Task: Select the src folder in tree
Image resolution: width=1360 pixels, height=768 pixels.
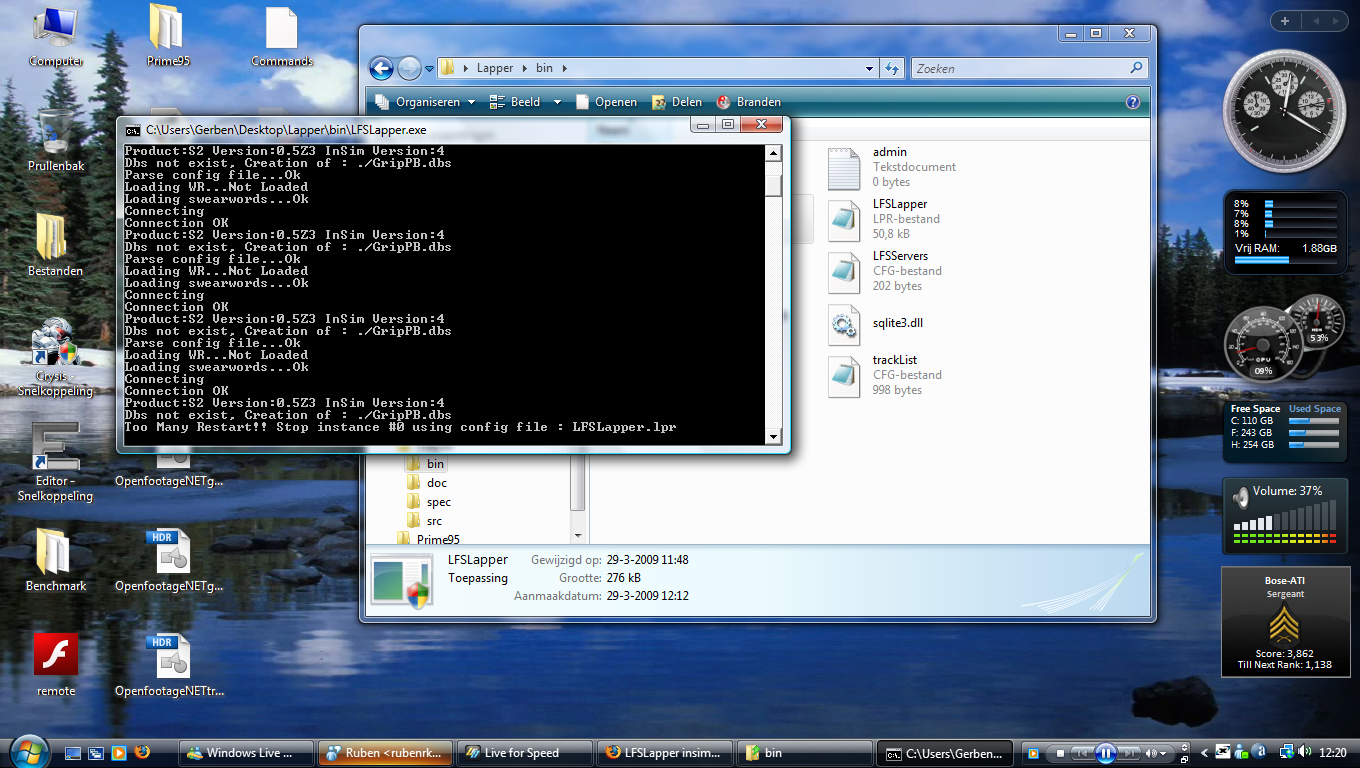Action: (x=425, y=521)
